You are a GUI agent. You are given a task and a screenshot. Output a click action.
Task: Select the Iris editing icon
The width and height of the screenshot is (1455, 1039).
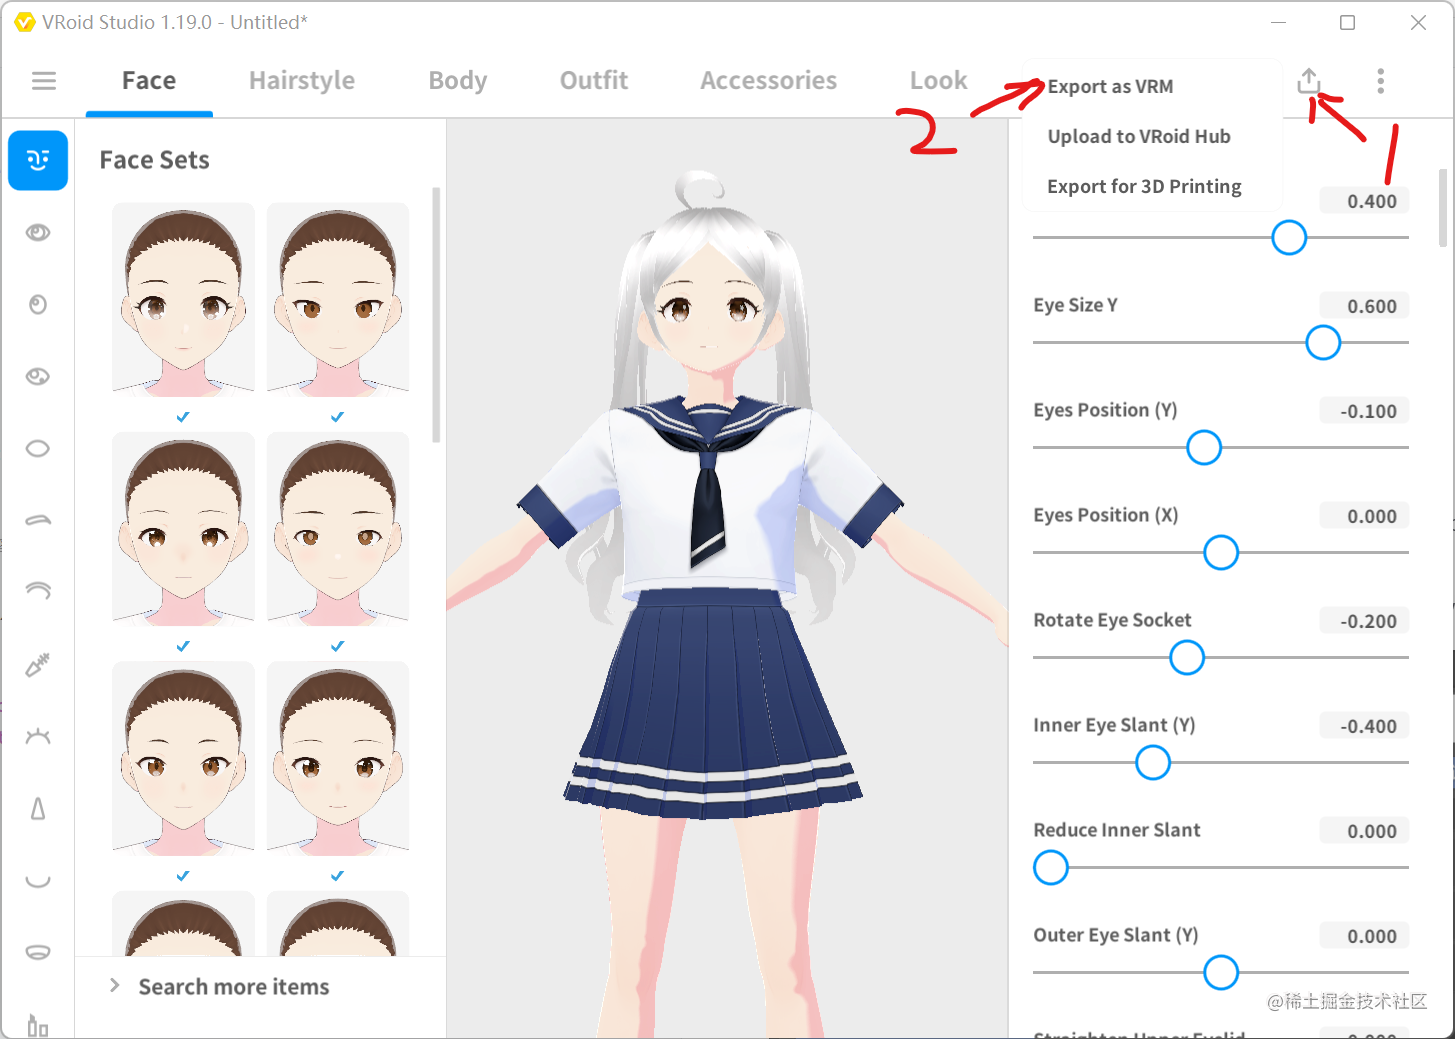pyautogui.click(x=38, y=305)
